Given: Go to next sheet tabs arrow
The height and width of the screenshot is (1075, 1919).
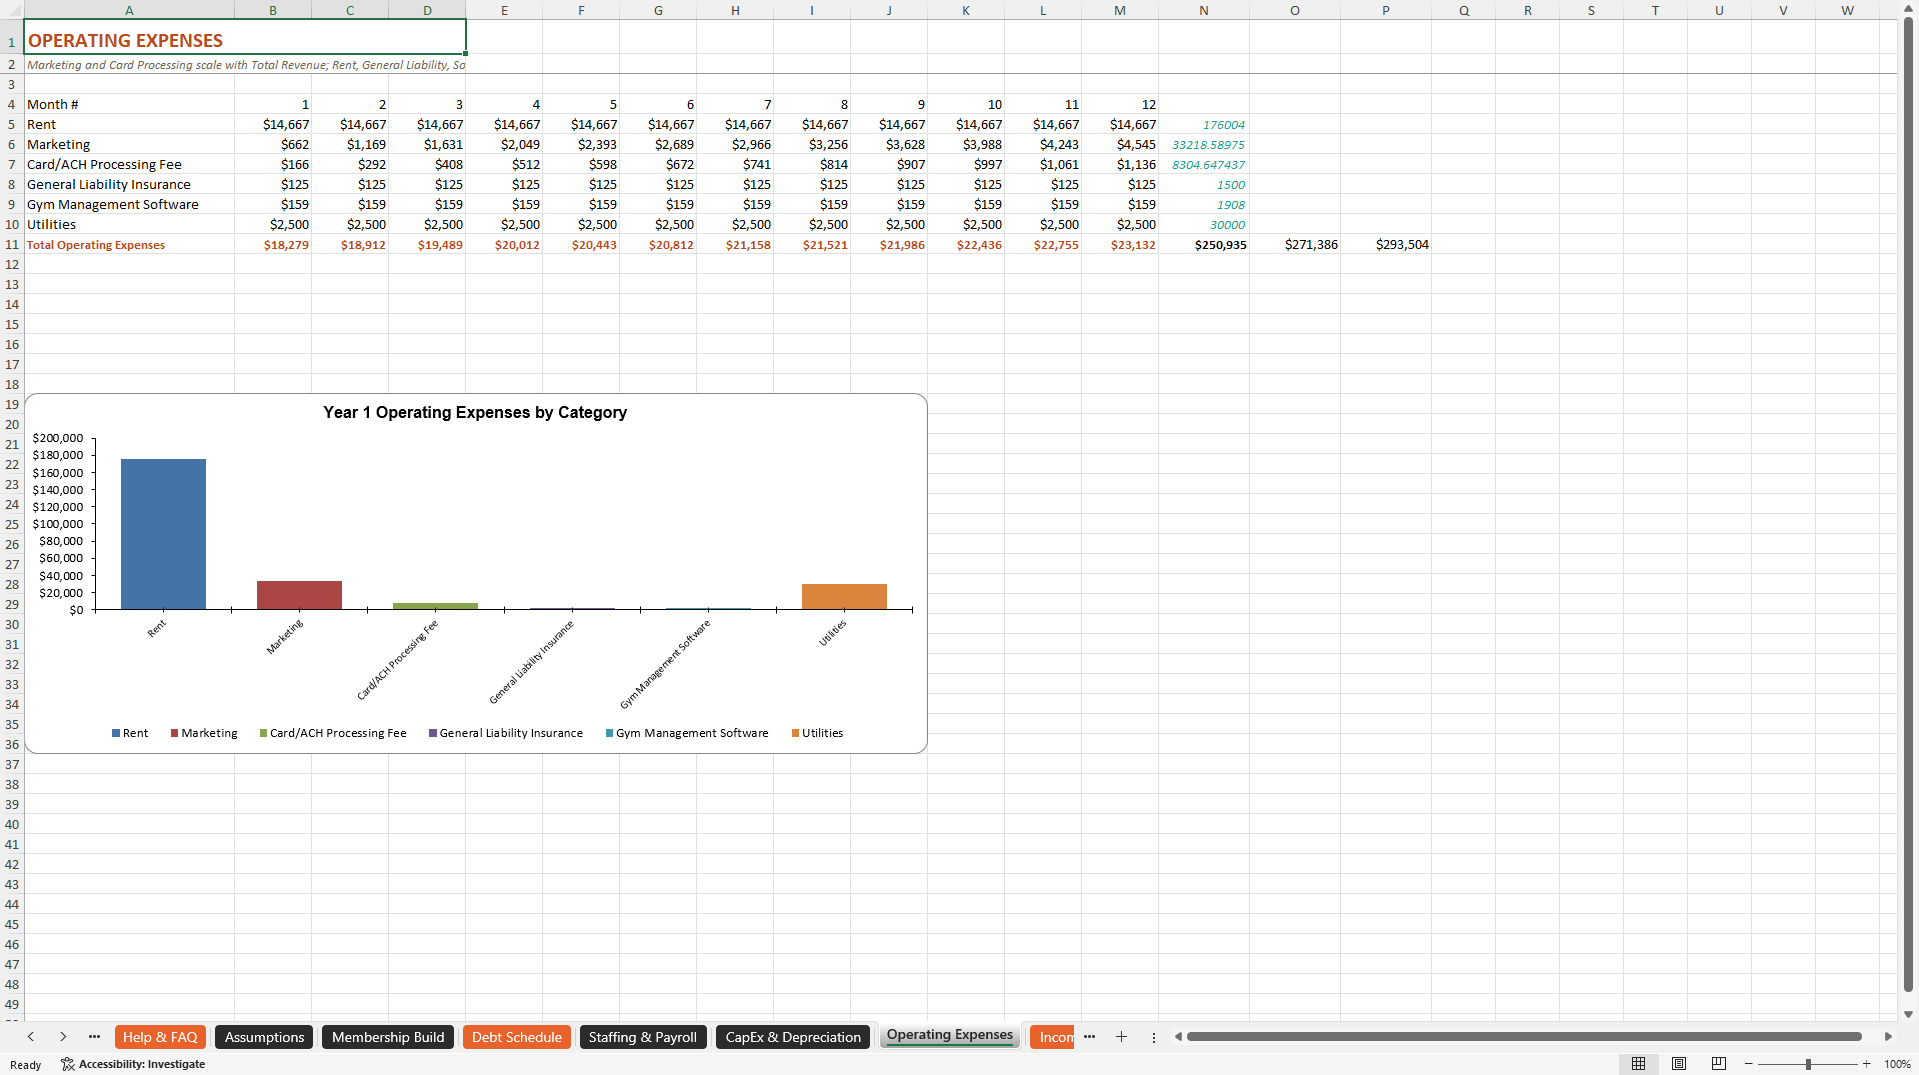Looking at the screenshot, I should [x=63, y=1037].
